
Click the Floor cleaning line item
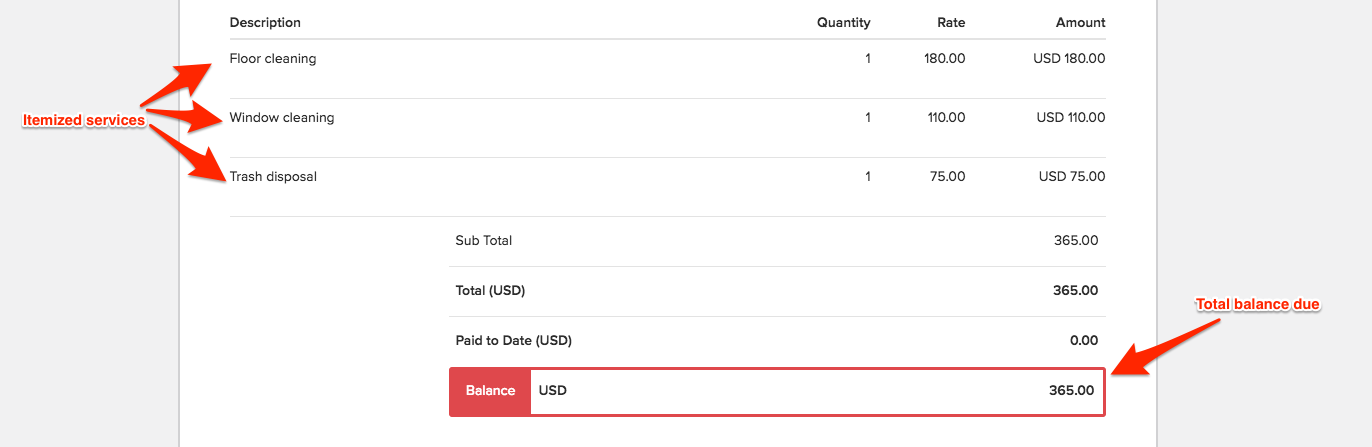[273, 59]
